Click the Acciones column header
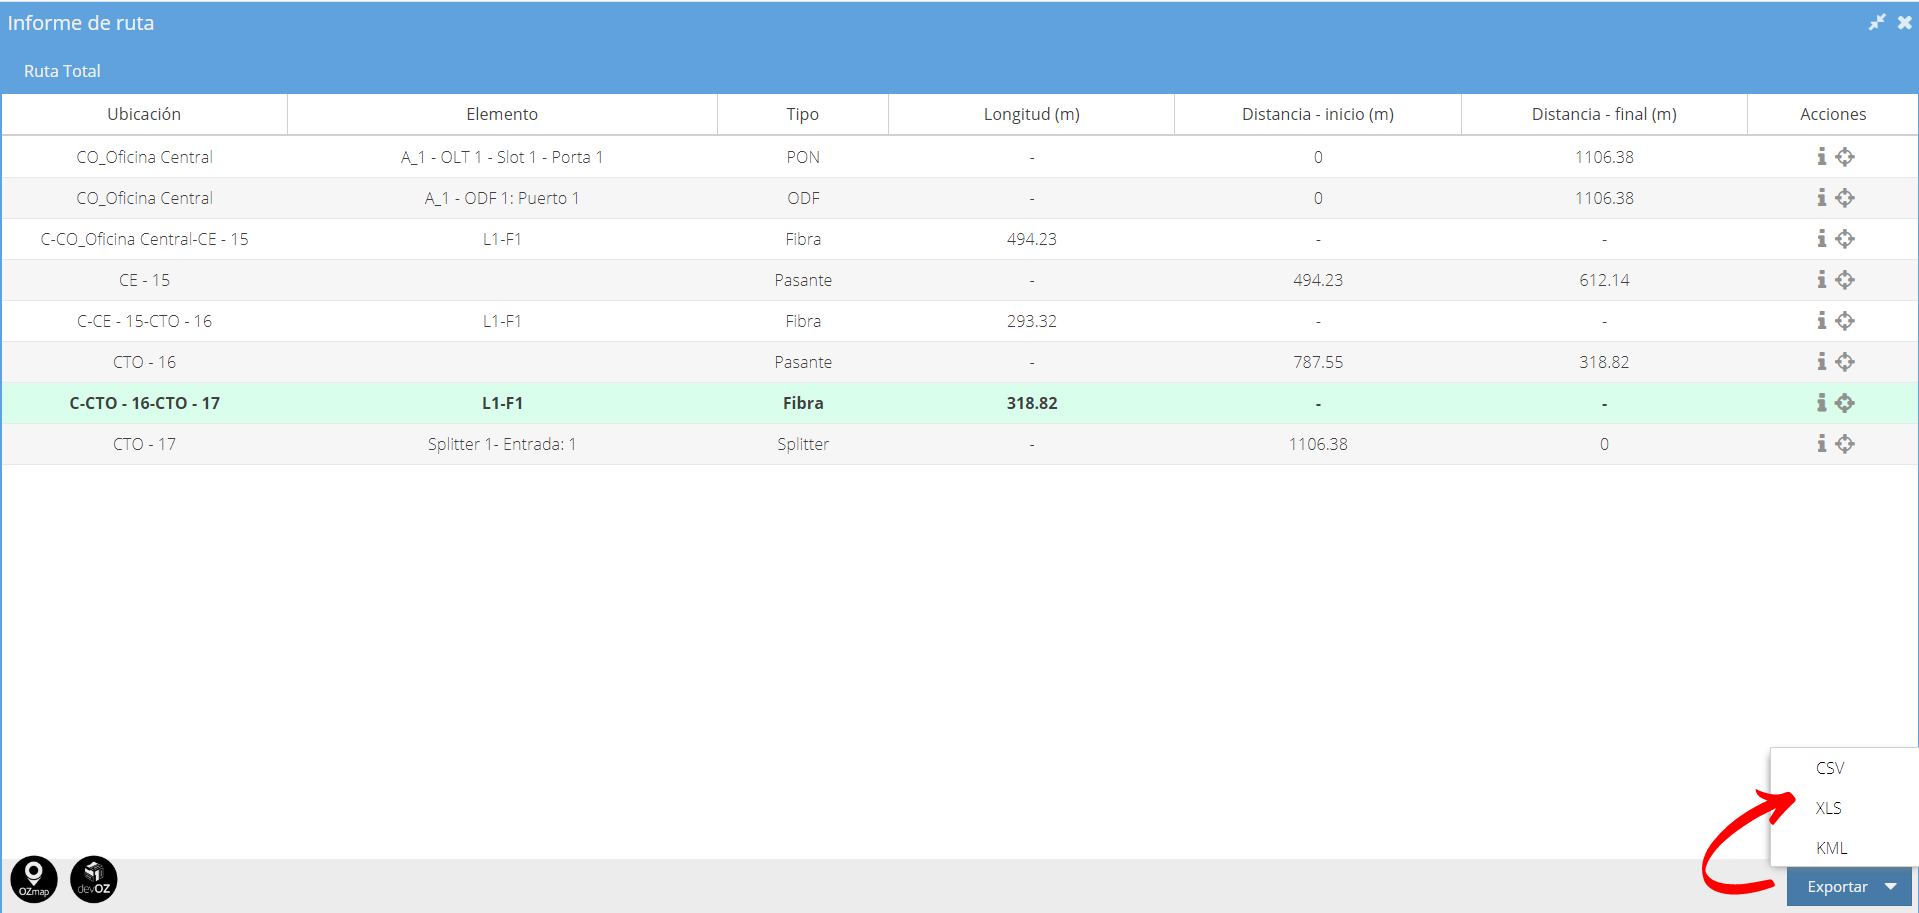 1833,114
